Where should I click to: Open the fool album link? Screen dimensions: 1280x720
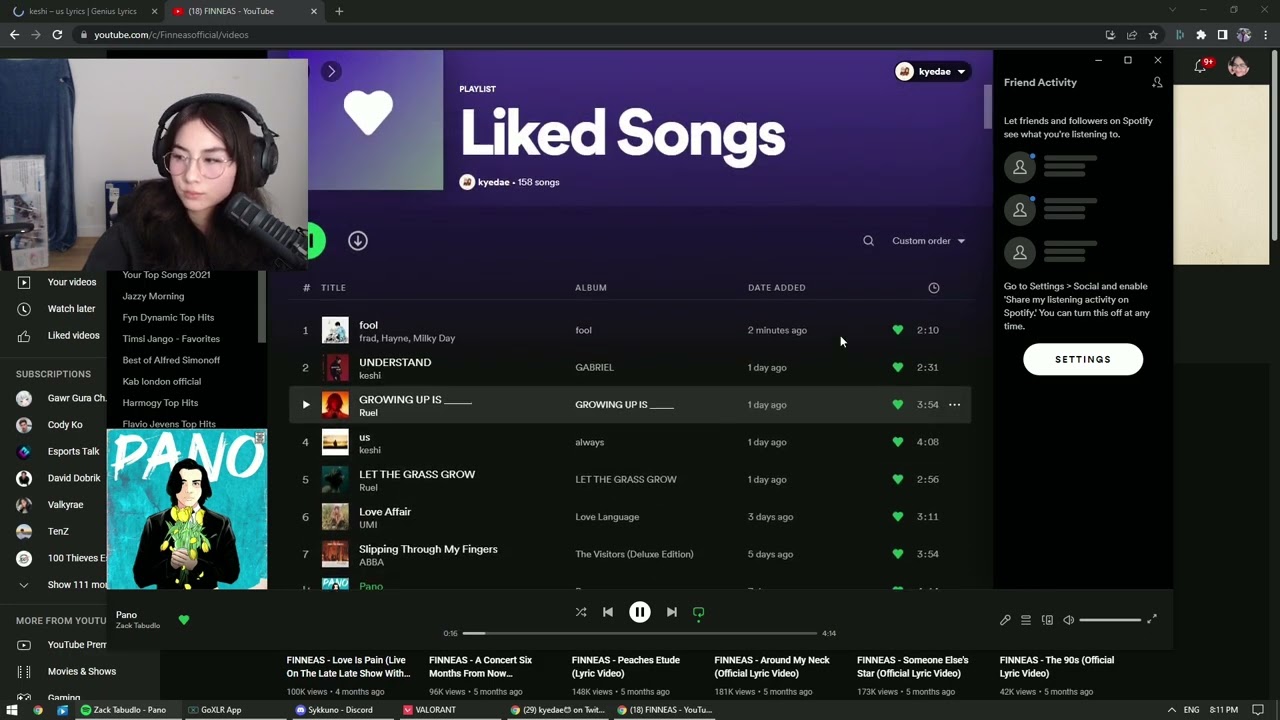(583, 330)
